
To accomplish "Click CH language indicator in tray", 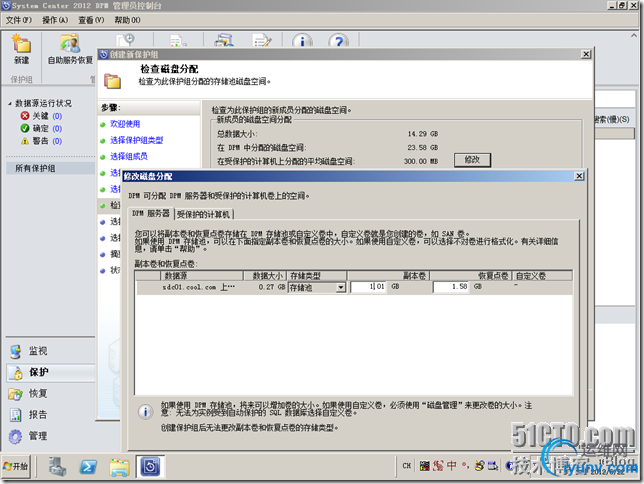I will click(407, 466).
